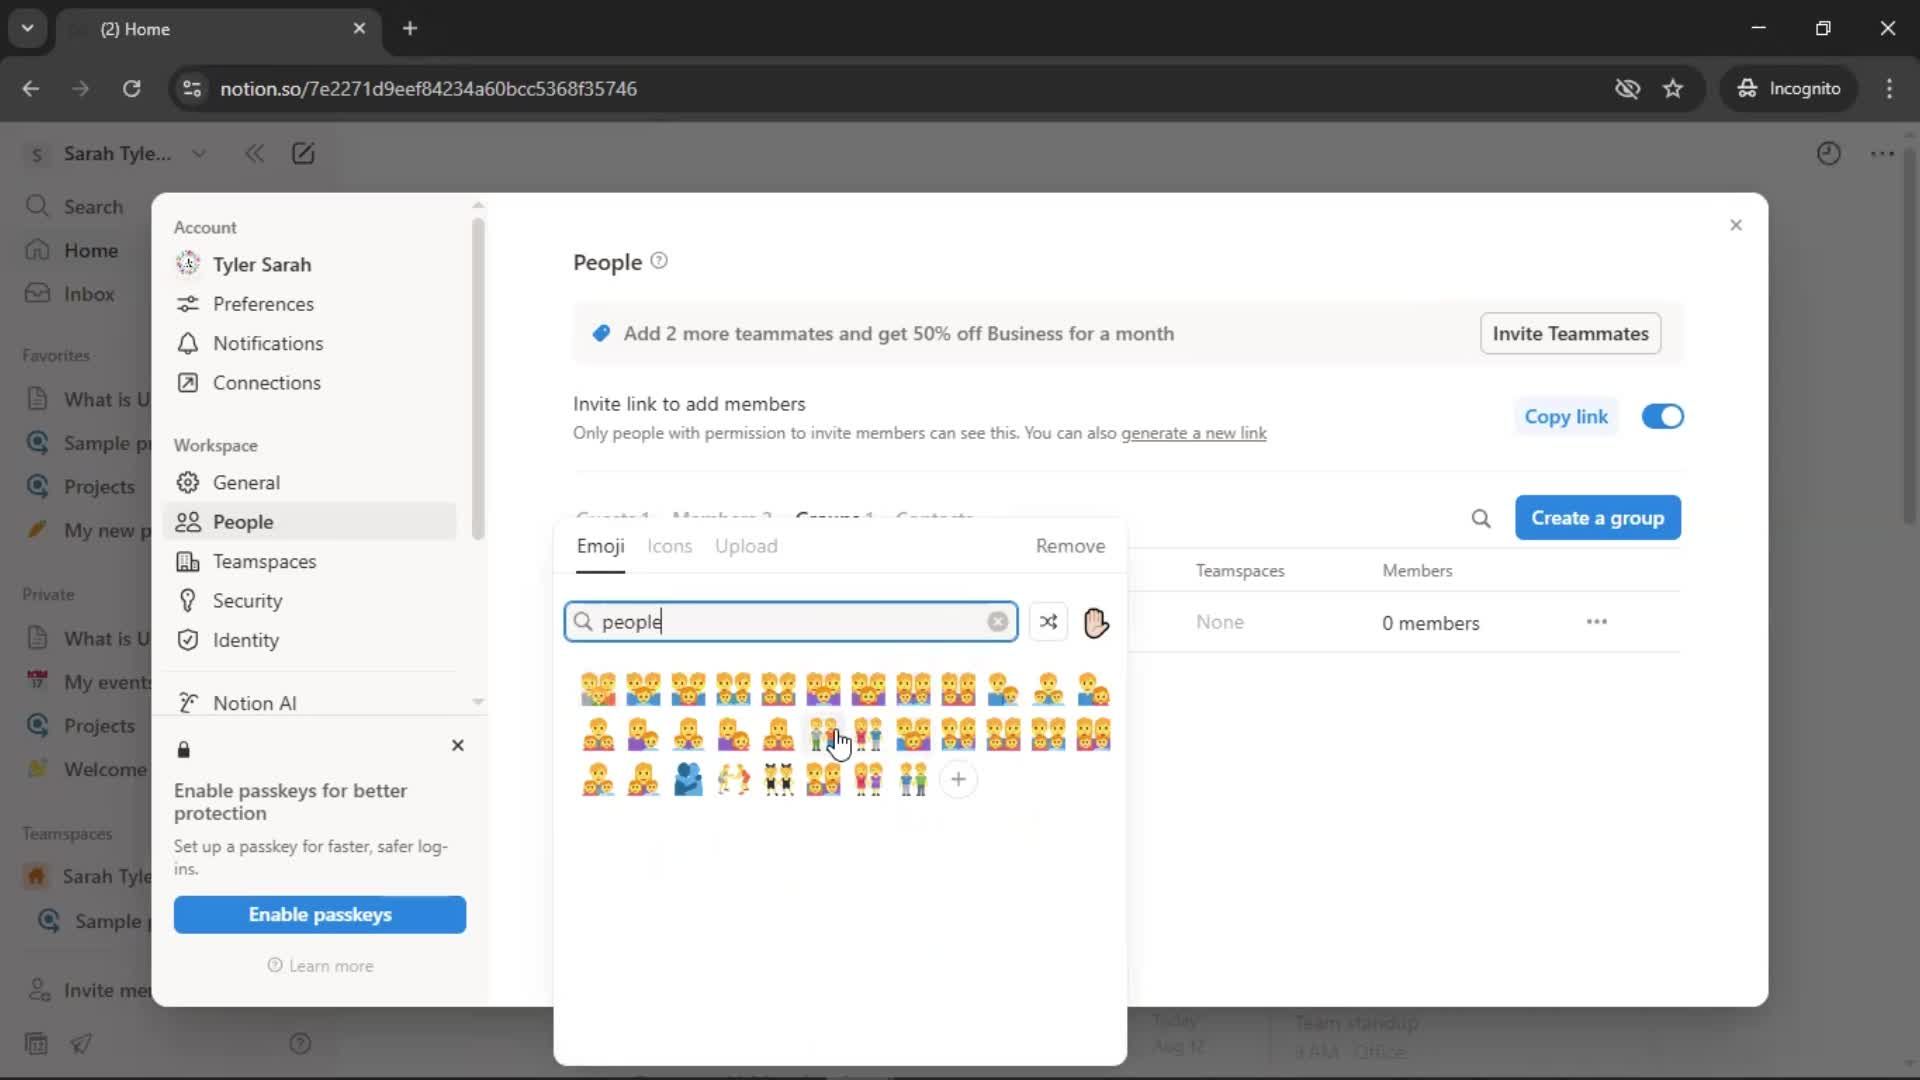Open a new browser tab
Image resolution: width=1920 pixels, height=1080 pixels.
tap(409, 28)
